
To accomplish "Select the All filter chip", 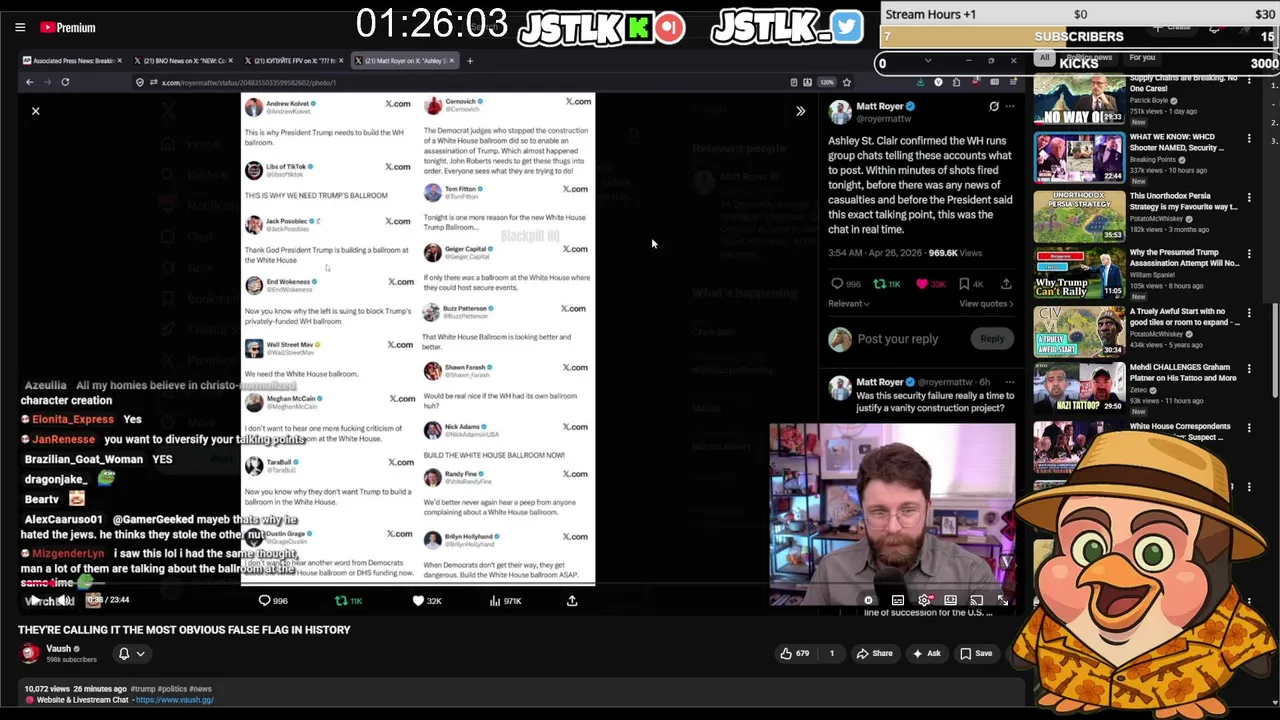I will click(x=1045, y=58).
